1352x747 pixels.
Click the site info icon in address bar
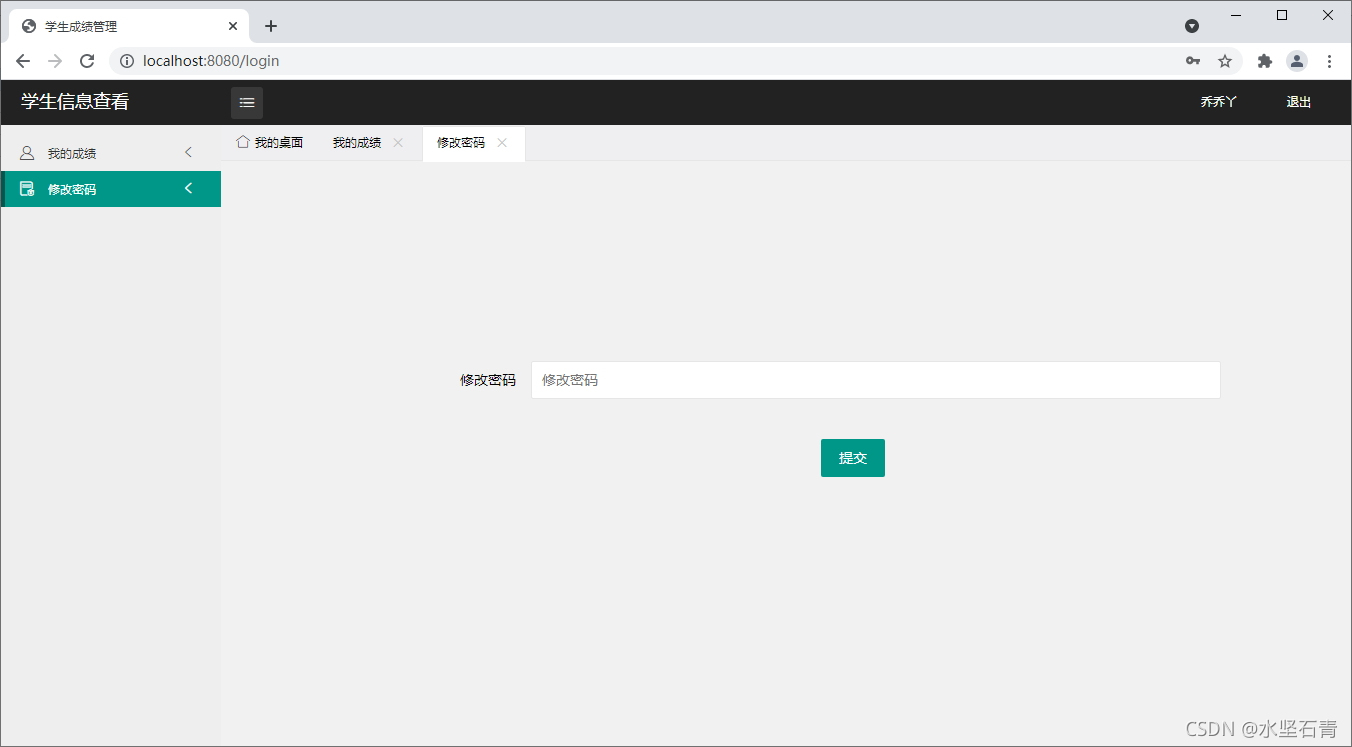coord(126,61)
